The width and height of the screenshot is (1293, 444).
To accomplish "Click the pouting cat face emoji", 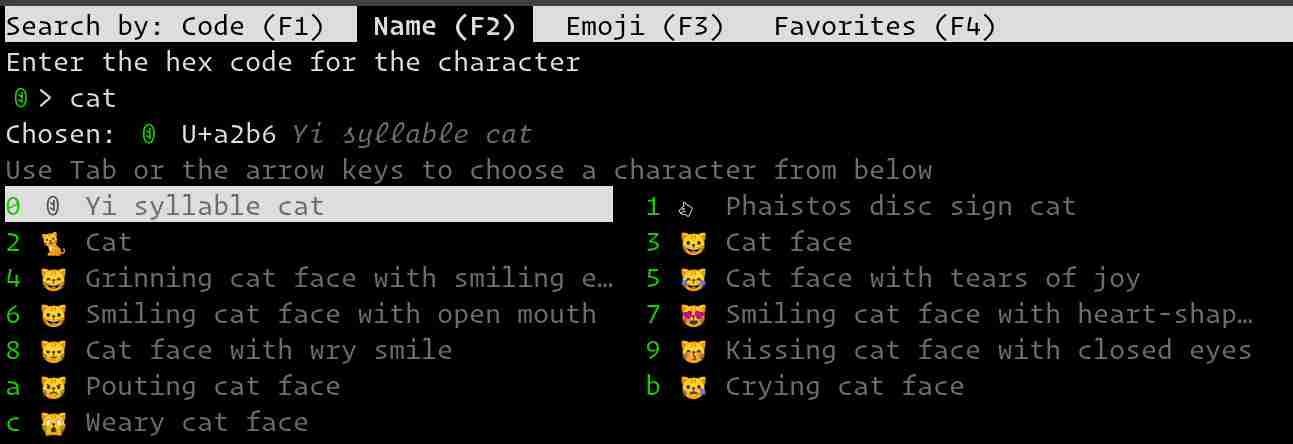I will 53,387.
